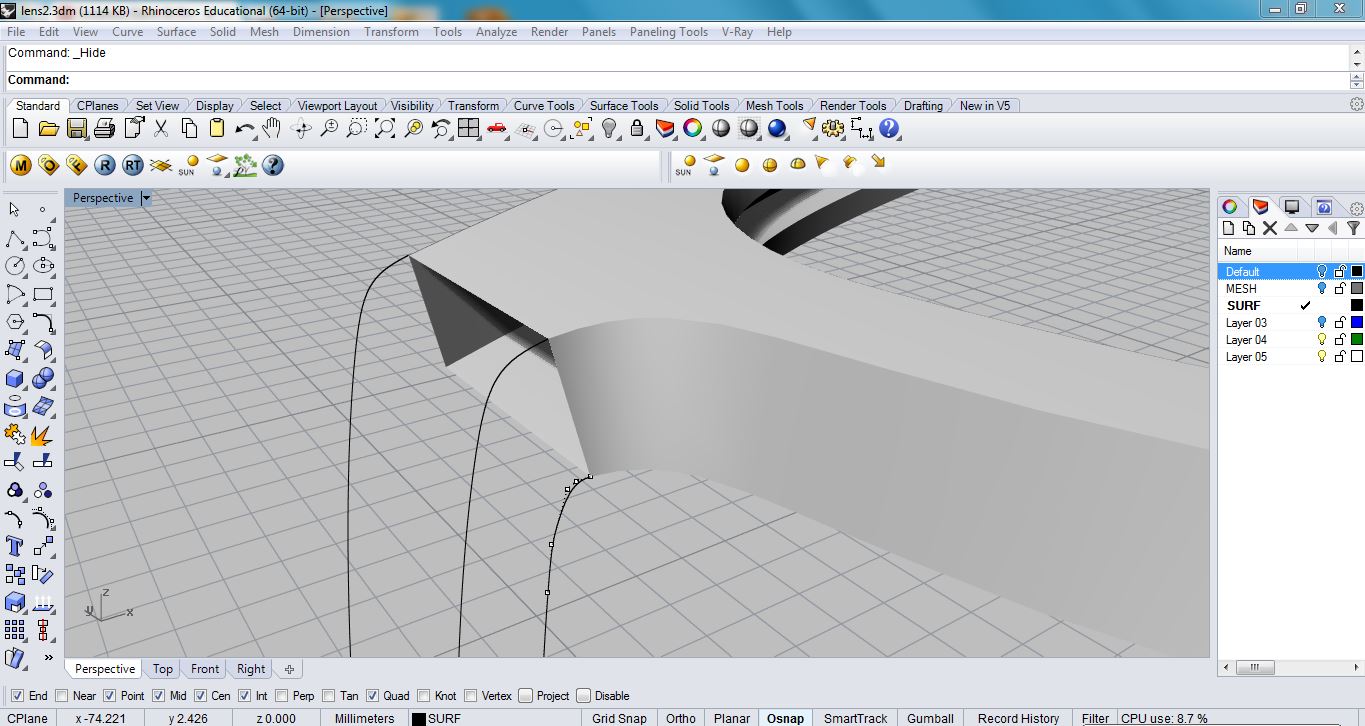Switch to the Curve Tools tab

544,106
